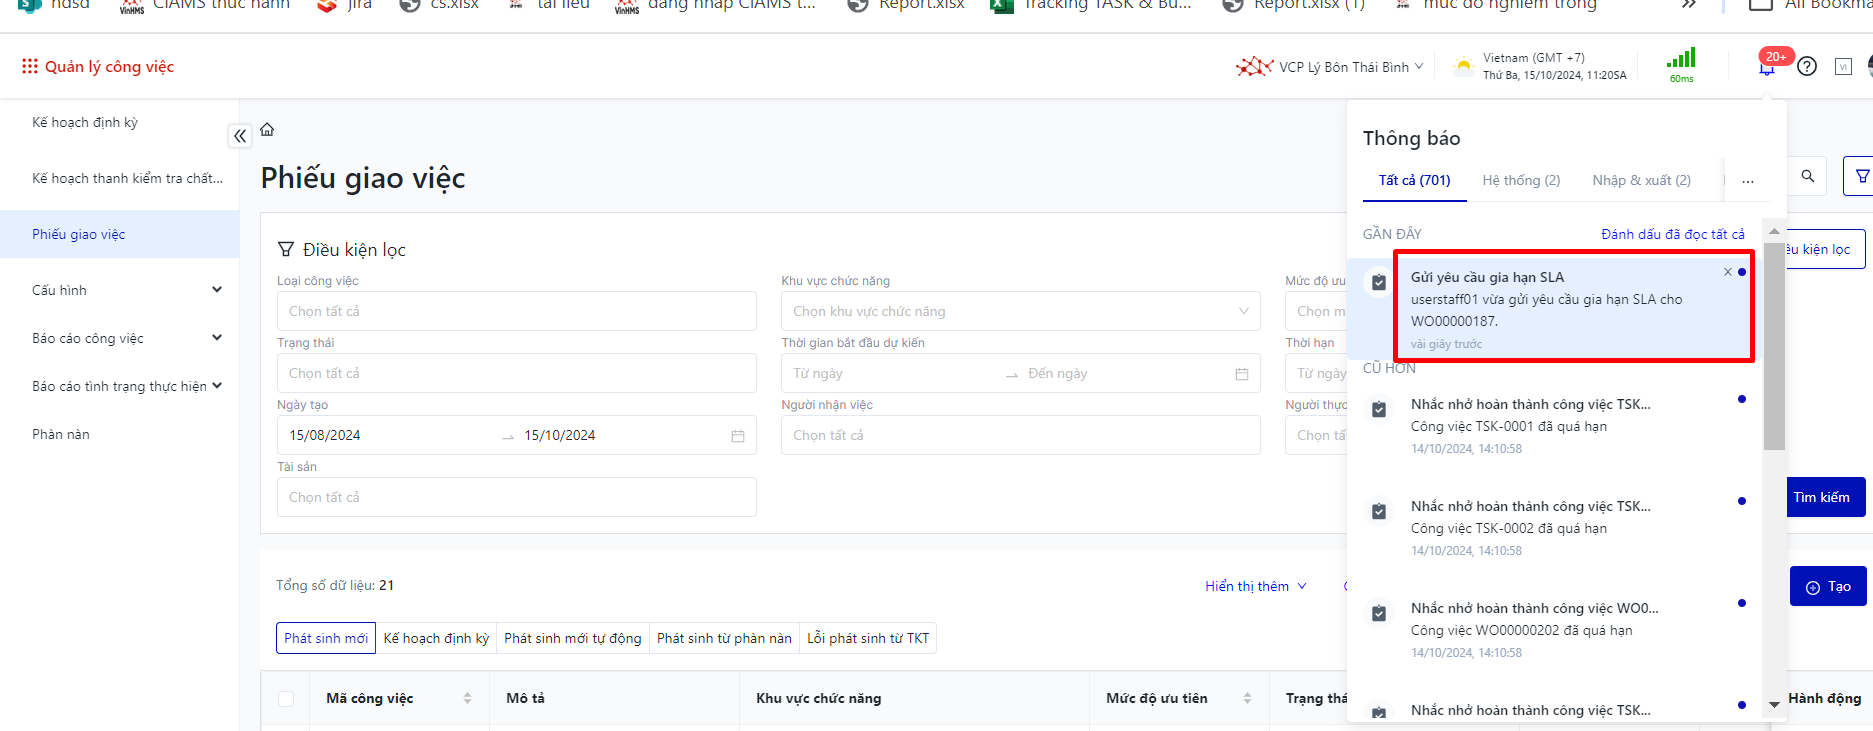The width and height of the screenshot is (1873, 731).
Task: Click Đánh dấu đã đọc tất cả link
Action: click(x=1672, y=234)
